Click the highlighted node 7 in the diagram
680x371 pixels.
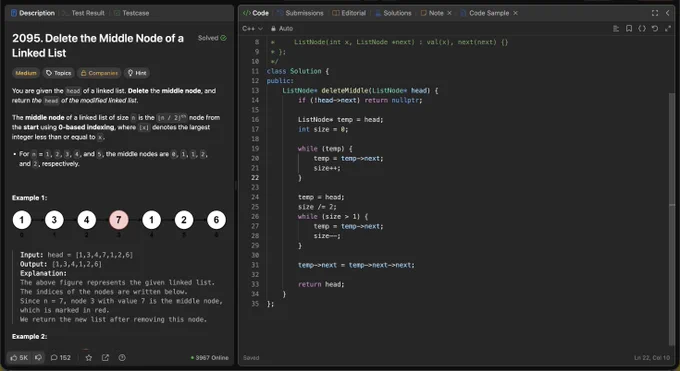click(x=119, y=220)
